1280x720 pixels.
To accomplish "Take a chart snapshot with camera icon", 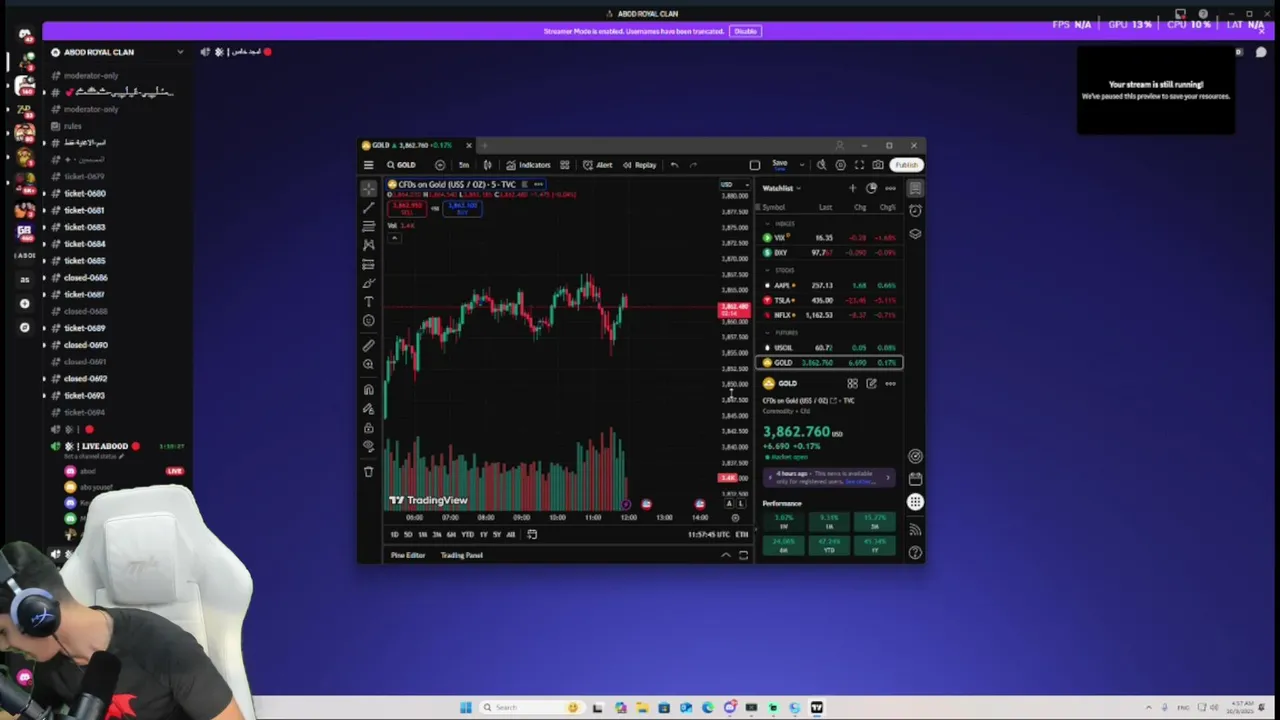I will 878,165.
